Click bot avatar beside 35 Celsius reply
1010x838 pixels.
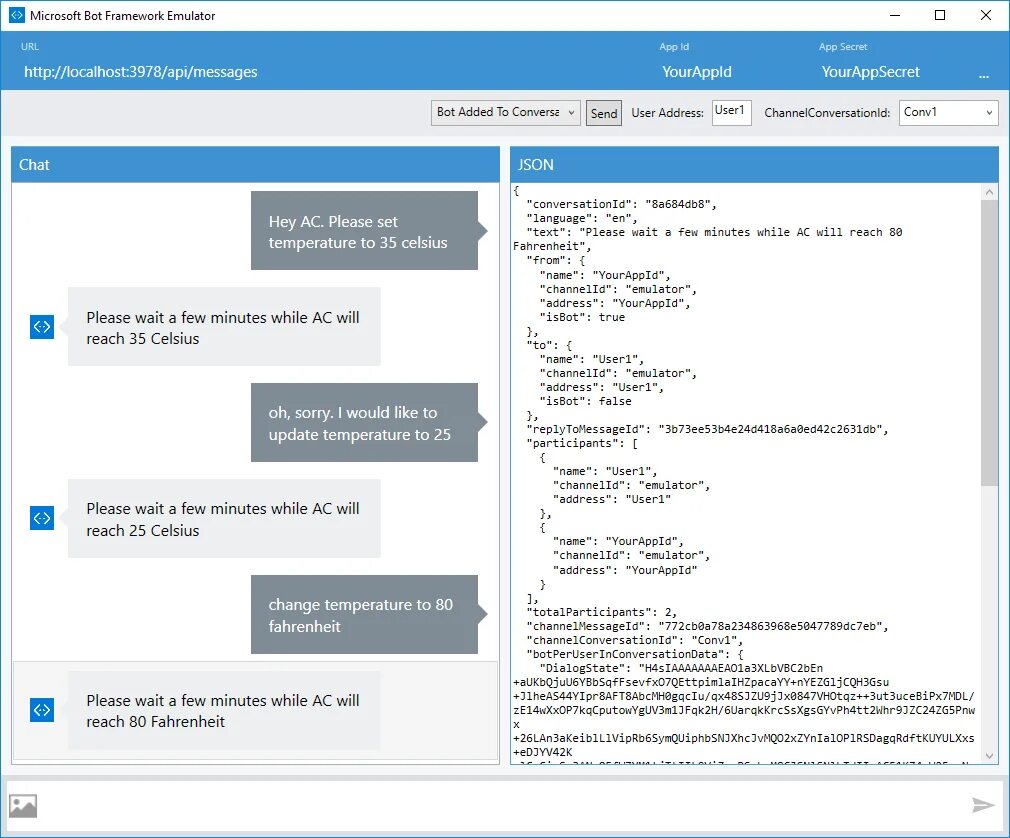pos(42,327)
